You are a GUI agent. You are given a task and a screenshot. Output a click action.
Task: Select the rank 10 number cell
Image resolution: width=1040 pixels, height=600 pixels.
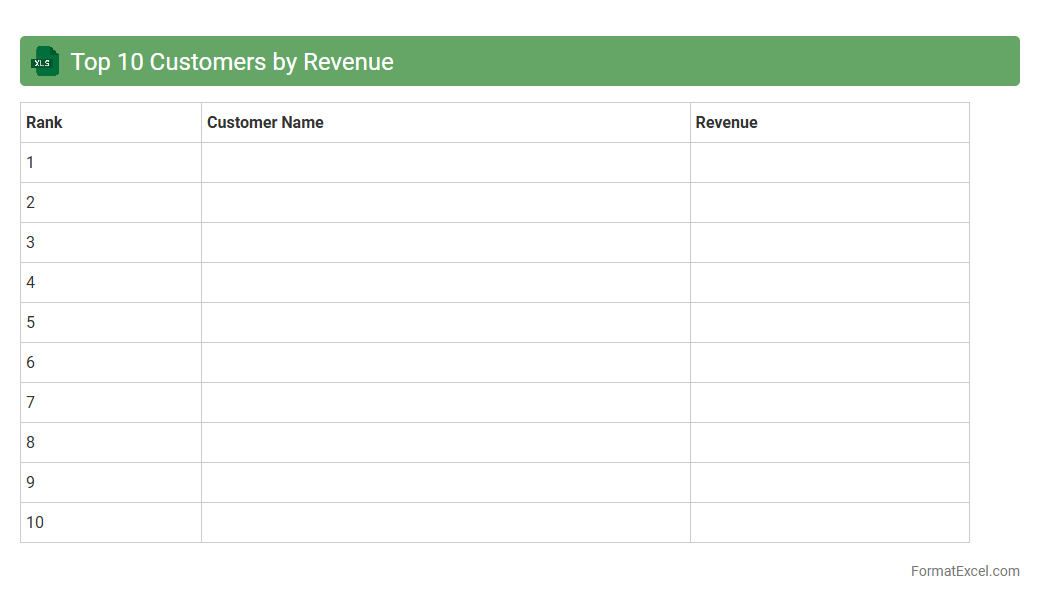(x=110, y=522)
